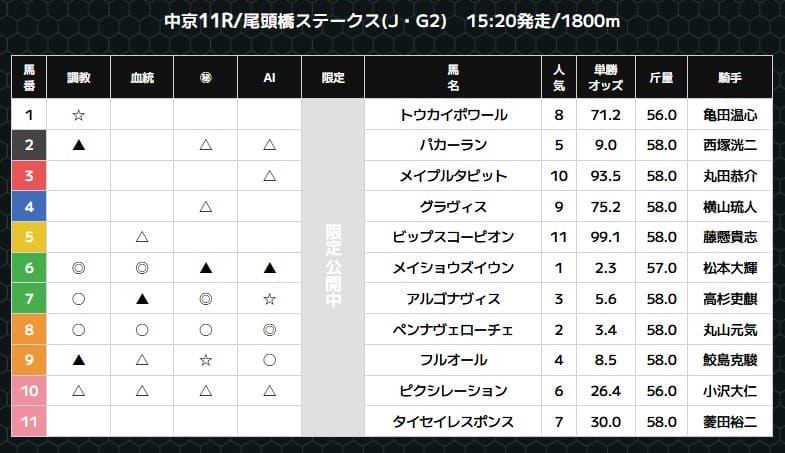The image size is (785, 453).
Task: Select the green number 6 swatch
Action: click(x=29, y=268)
